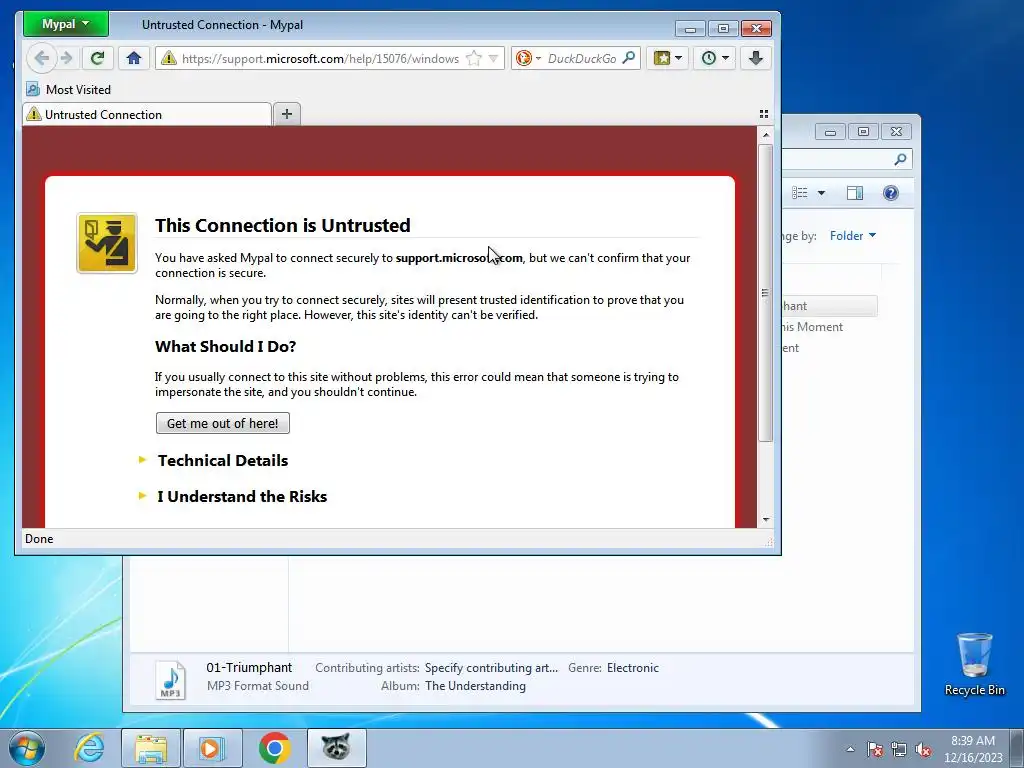
Task: Go back with the browser Back arrow
Action: pos(42,58)
